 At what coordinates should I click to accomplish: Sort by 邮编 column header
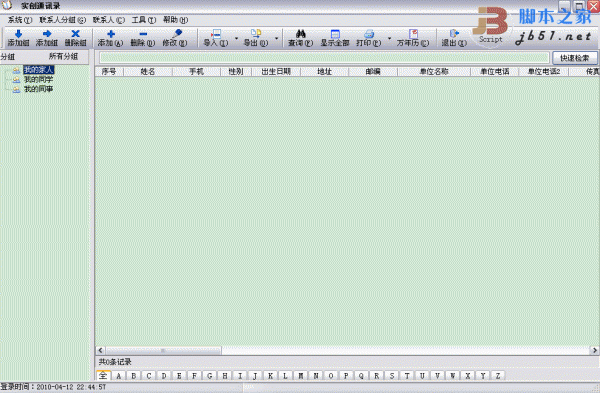click(x=373, y=72)
